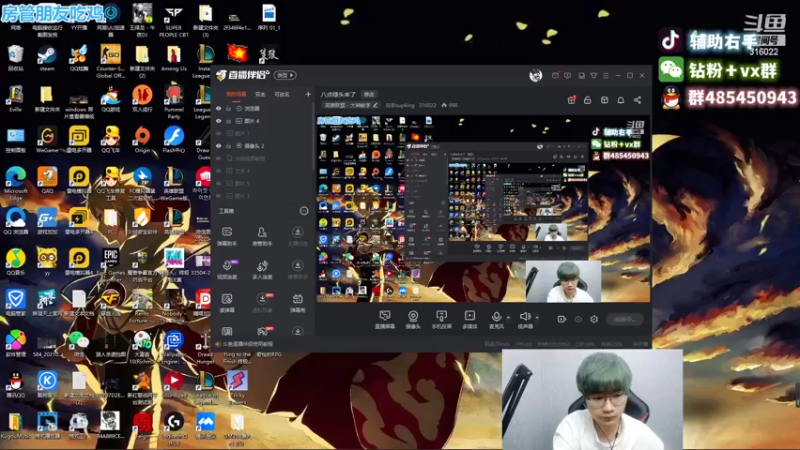Viewport: 800px width, 450px height.
Task: Open Among Us desktop shortcut
Action: coord(174,58)
